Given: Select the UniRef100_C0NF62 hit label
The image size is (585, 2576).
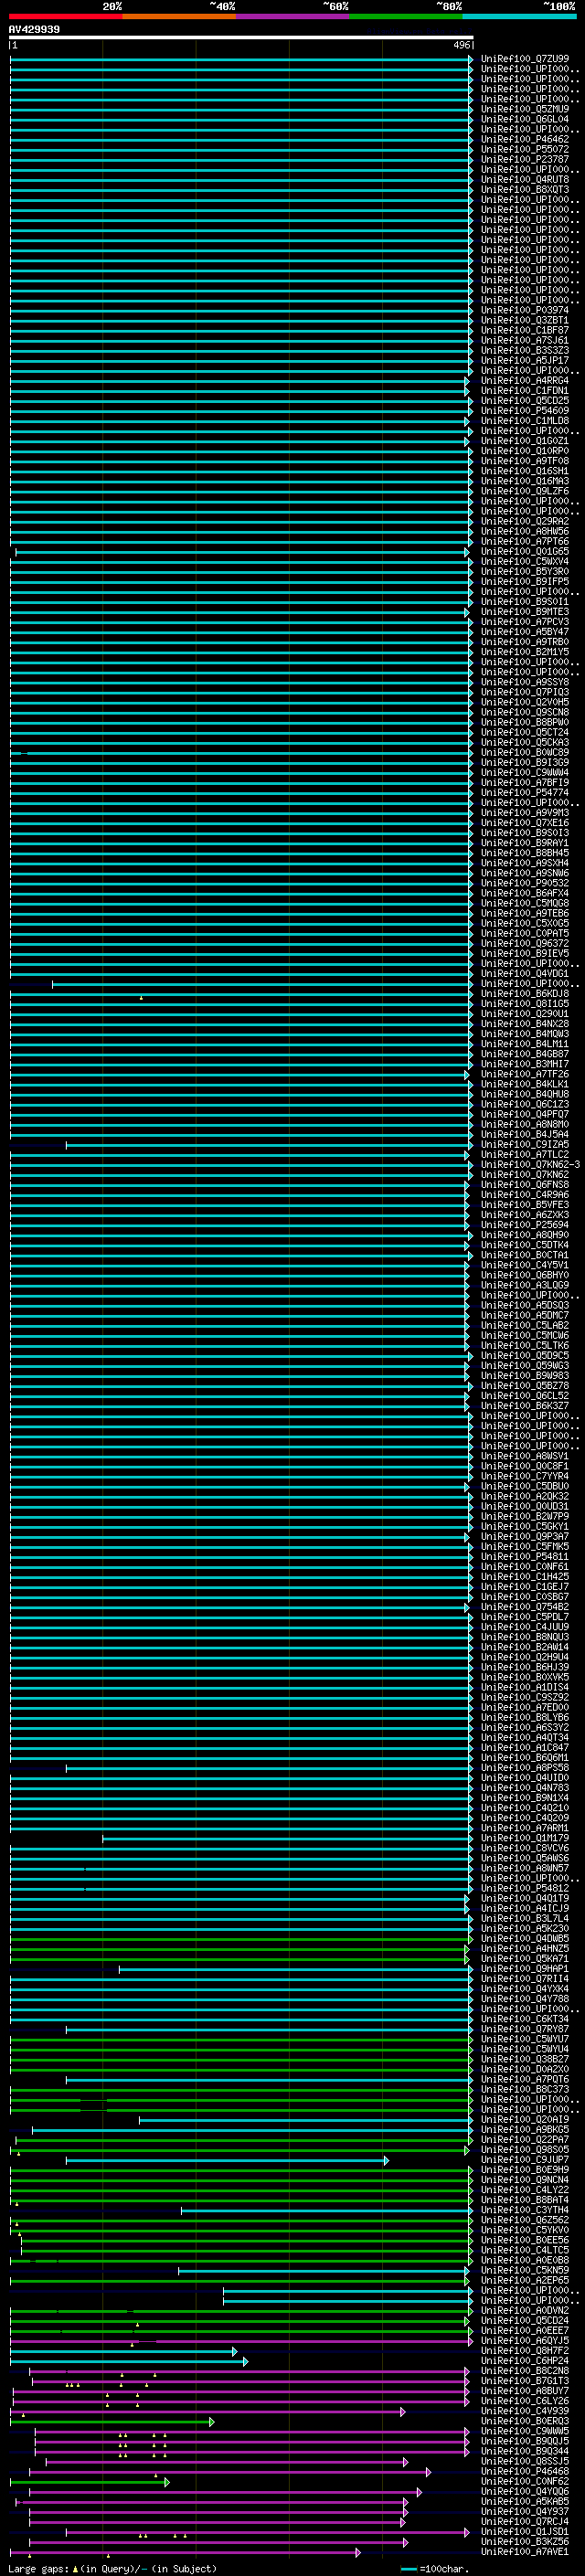Looking at the screenshot, I should click(525, 2482).
